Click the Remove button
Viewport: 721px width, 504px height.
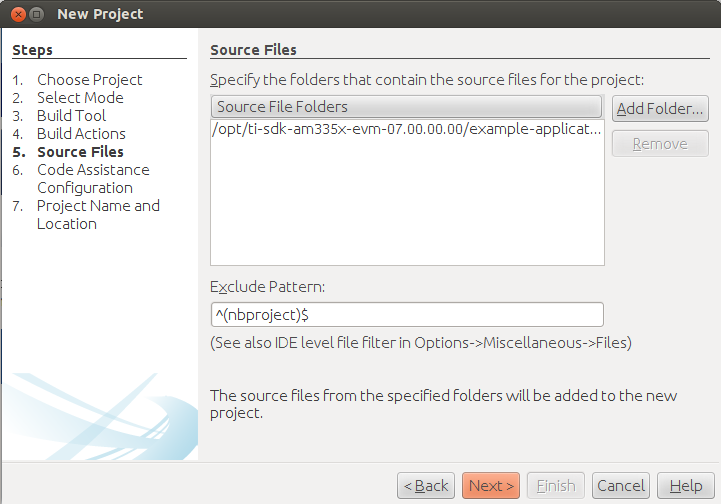[x=660, y=143]
